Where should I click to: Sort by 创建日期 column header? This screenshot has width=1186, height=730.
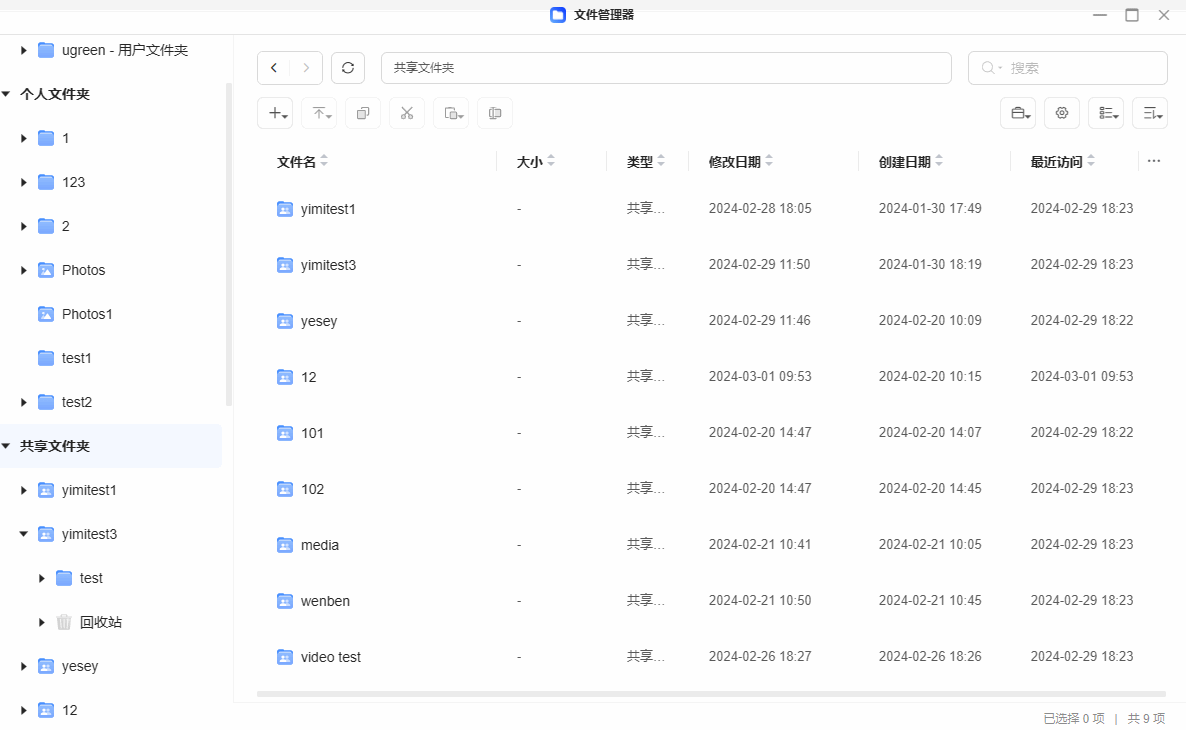coord(911,162)
